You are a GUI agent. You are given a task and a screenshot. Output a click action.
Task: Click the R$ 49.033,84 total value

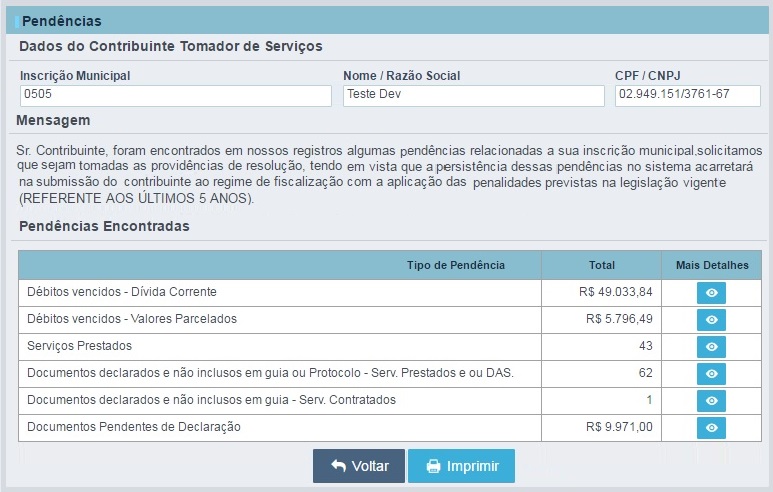(x=616, y=292)
